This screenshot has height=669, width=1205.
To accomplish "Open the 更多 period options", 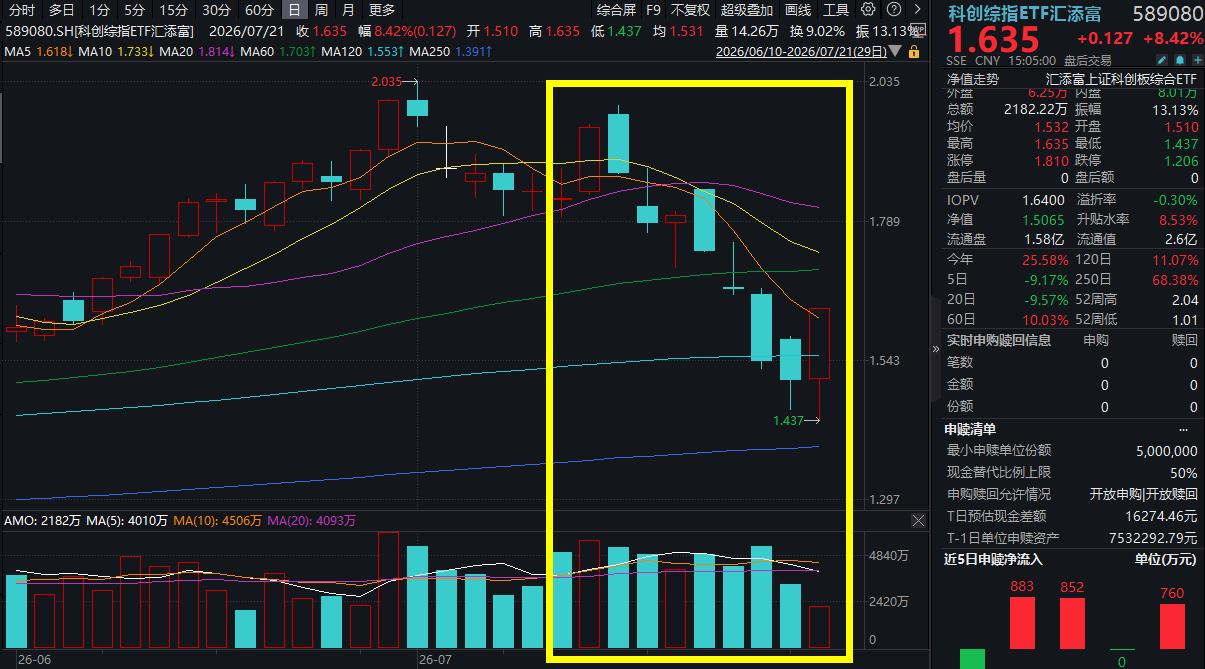I will (383, 10).
